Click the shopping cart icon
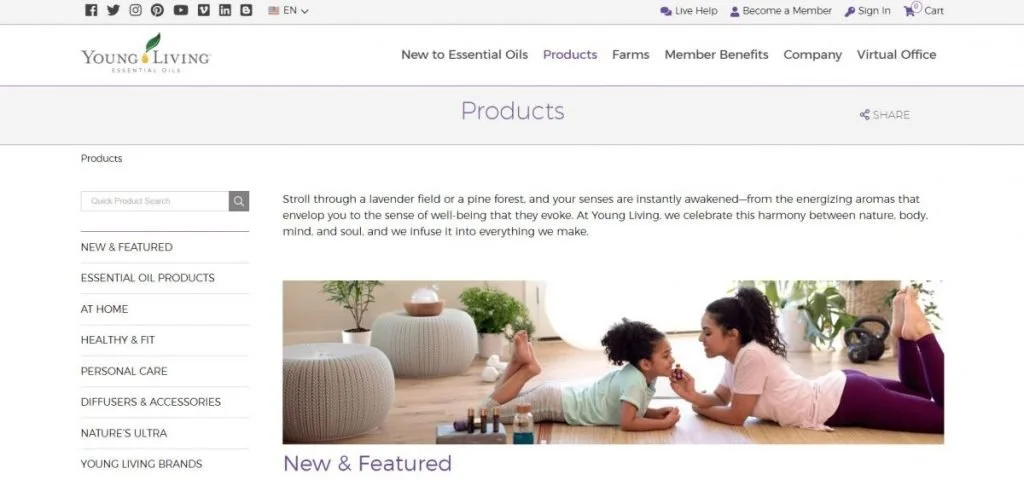The width and height of the screenshot is (1024, 480). [x=910, y=10]
